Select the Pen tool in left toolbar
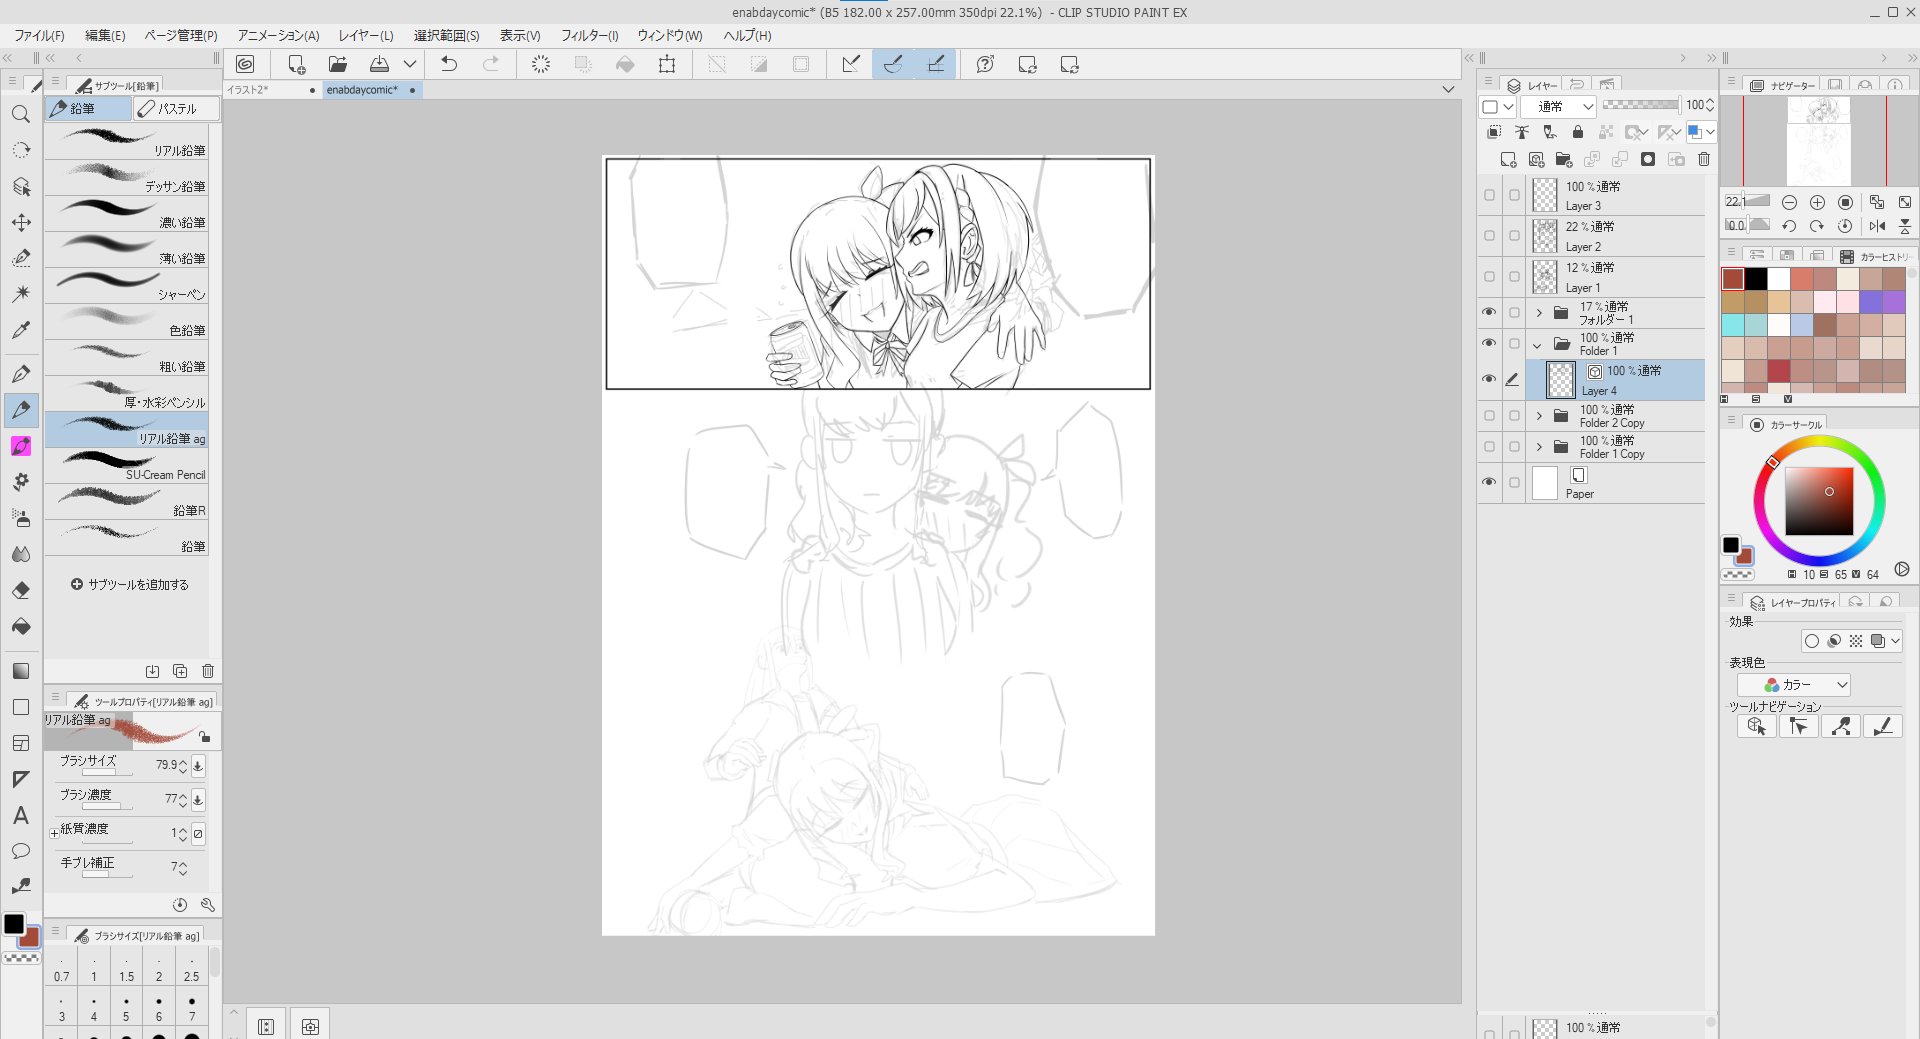Viewport: 1920px width, 1039px height. [x=21, y=374]
